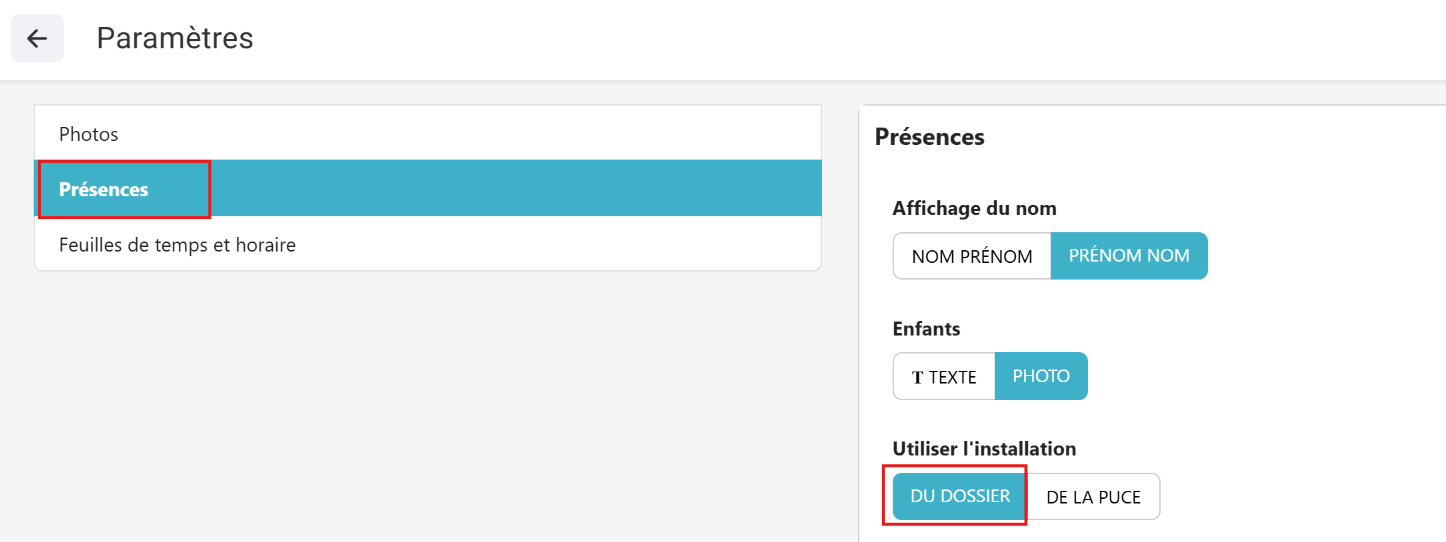Set name display to NOM PRÉNOM
This screenshot has height=542, width=1446.
972,256
